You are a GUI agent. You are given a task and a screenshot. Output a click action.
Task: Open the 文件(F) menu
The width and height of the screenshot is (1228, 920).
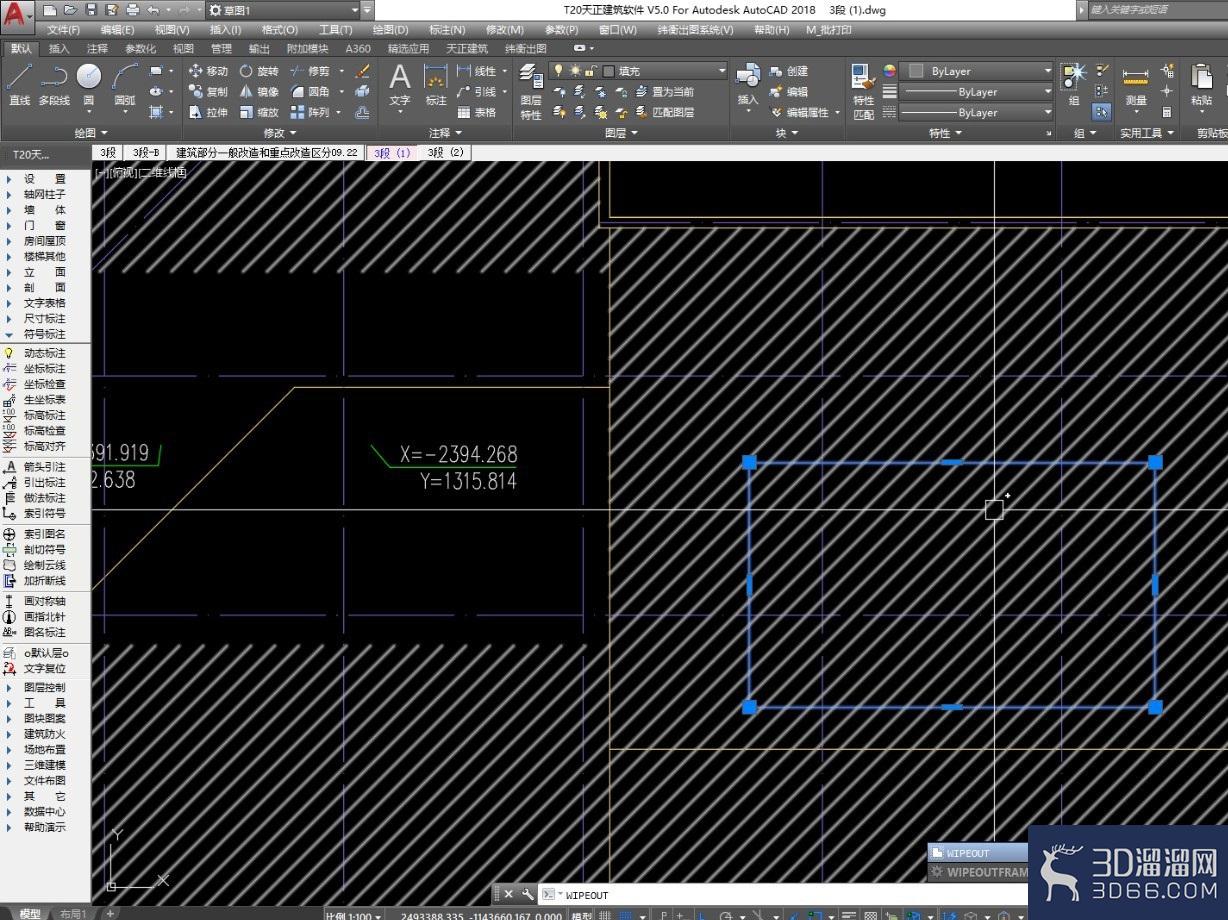(63, 30)
